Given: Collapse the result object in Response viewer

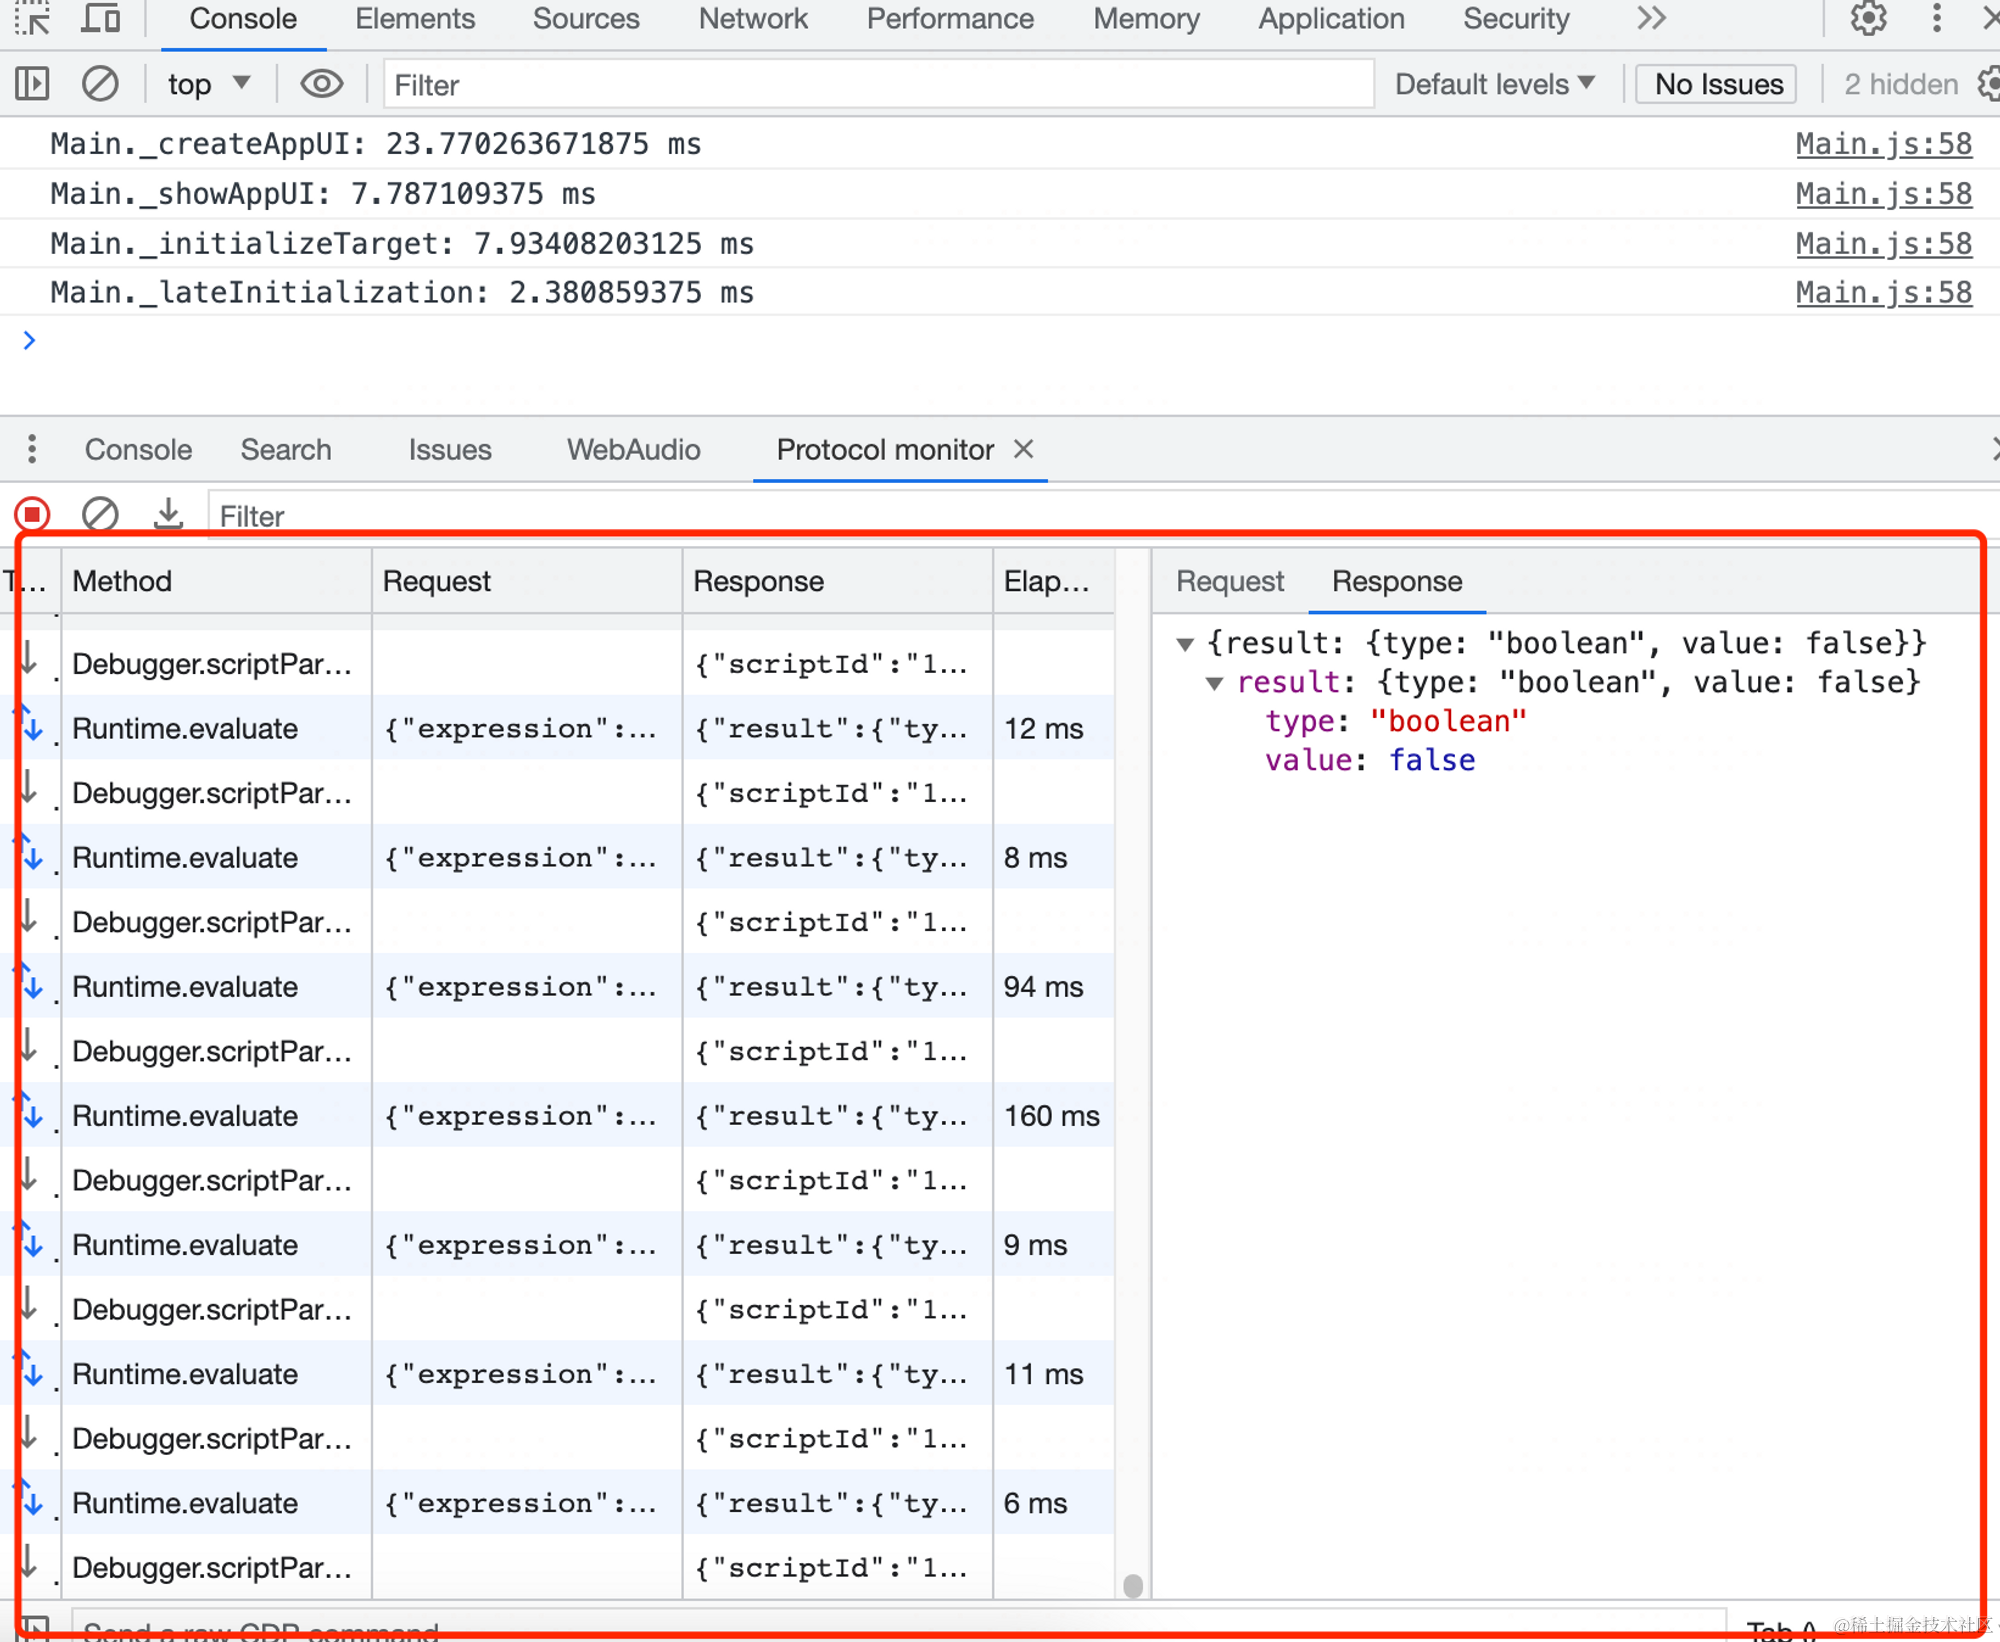Looking at the screenshot, I should click(x=1215, y=683).
